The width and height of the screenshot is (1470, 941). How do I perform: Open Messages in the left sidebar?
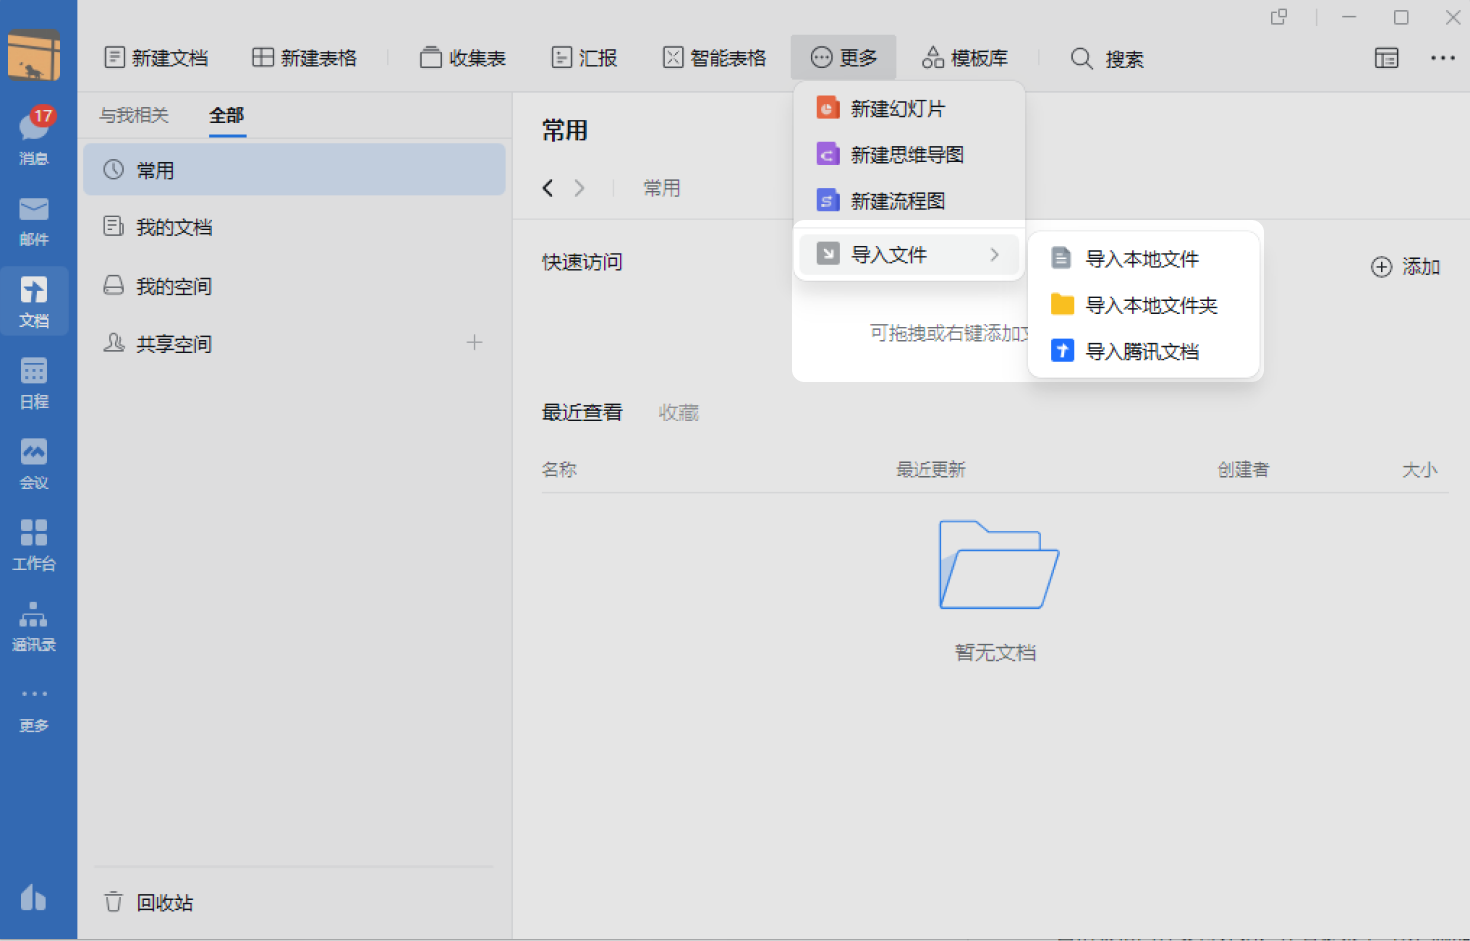pyautogui.click(x=34, y=135)
